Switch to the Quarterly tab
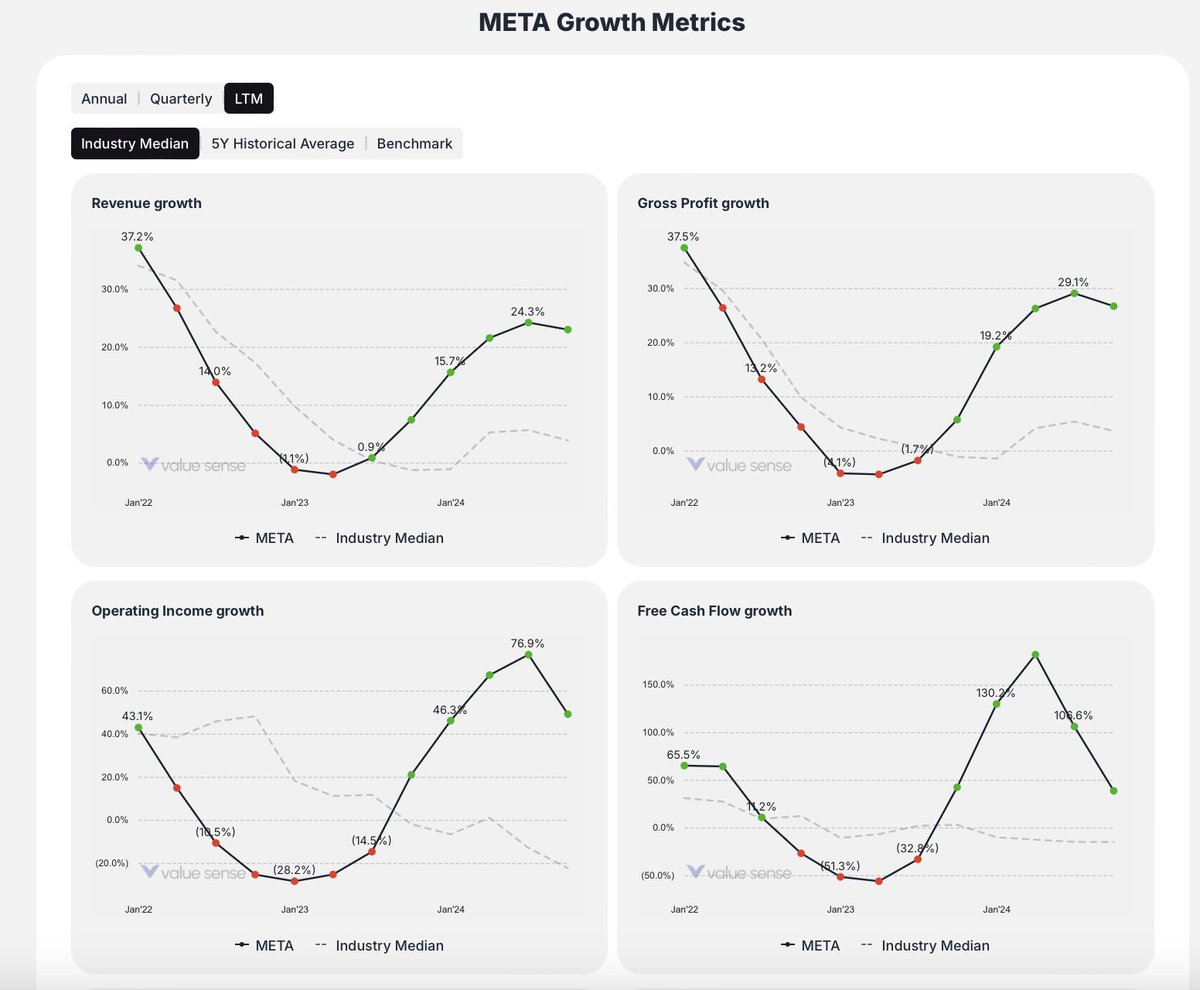Image resolution: width=1200 pixels, height=990 pixels. pos(180,98)
